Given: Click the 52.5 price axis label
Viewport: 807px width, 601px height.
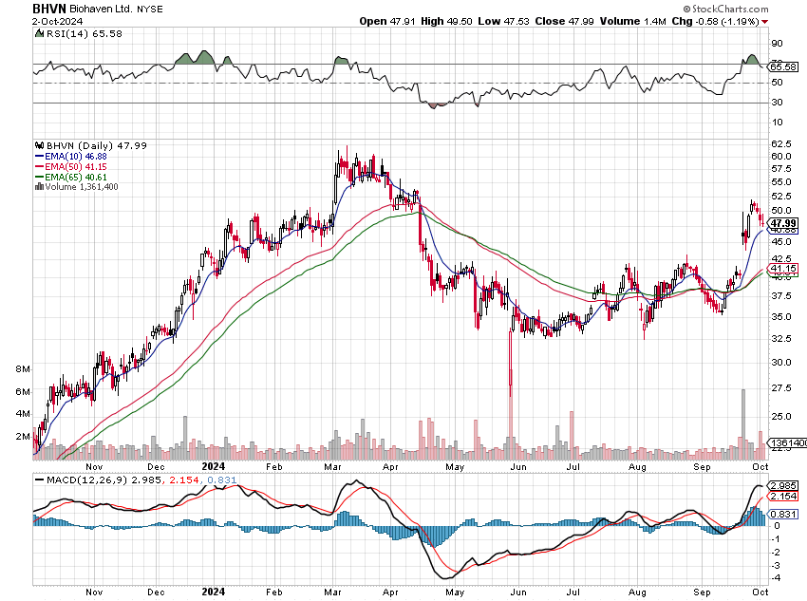Looking at the screenshot, I should [781, 197].
